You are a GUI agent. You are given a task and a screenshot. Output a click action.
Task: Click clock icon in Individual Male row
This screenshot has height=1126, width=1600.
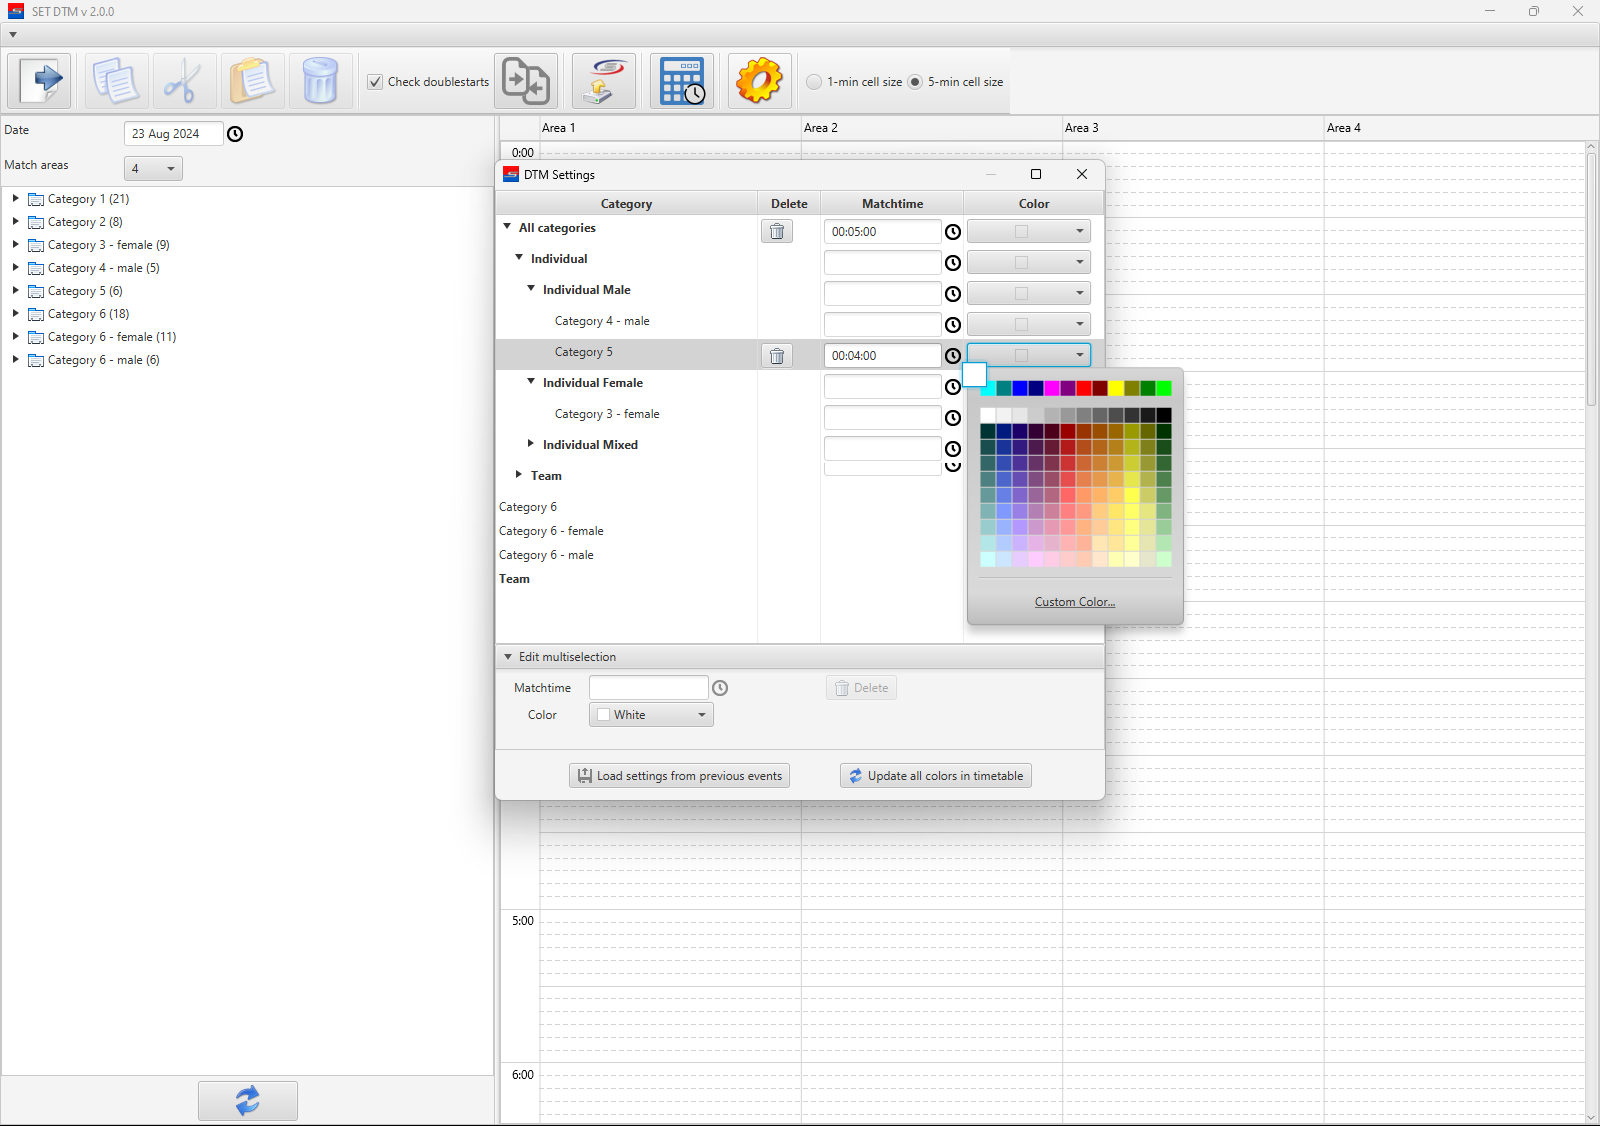tap(953, 294)
